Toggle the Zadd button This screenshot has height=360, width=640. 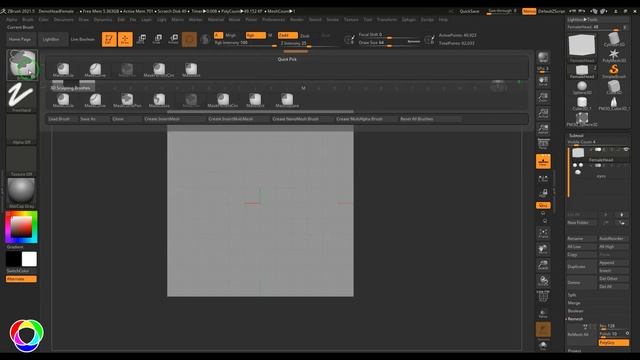coord(287,36)
